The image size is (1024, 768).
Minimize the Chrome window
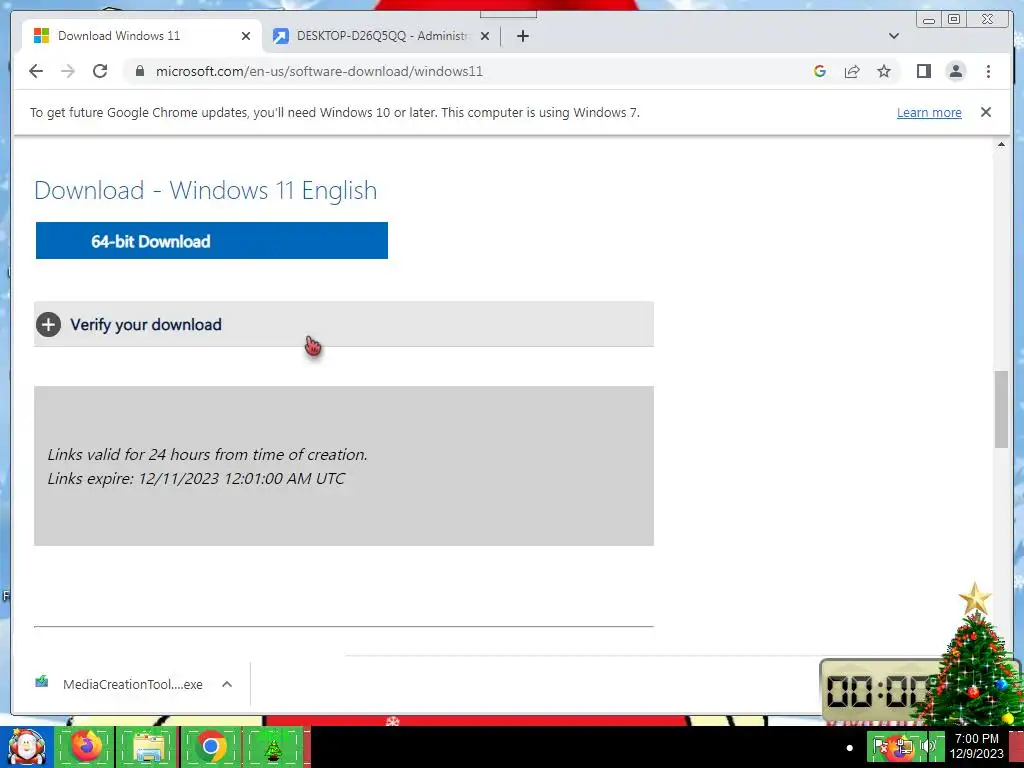point(929,19)
